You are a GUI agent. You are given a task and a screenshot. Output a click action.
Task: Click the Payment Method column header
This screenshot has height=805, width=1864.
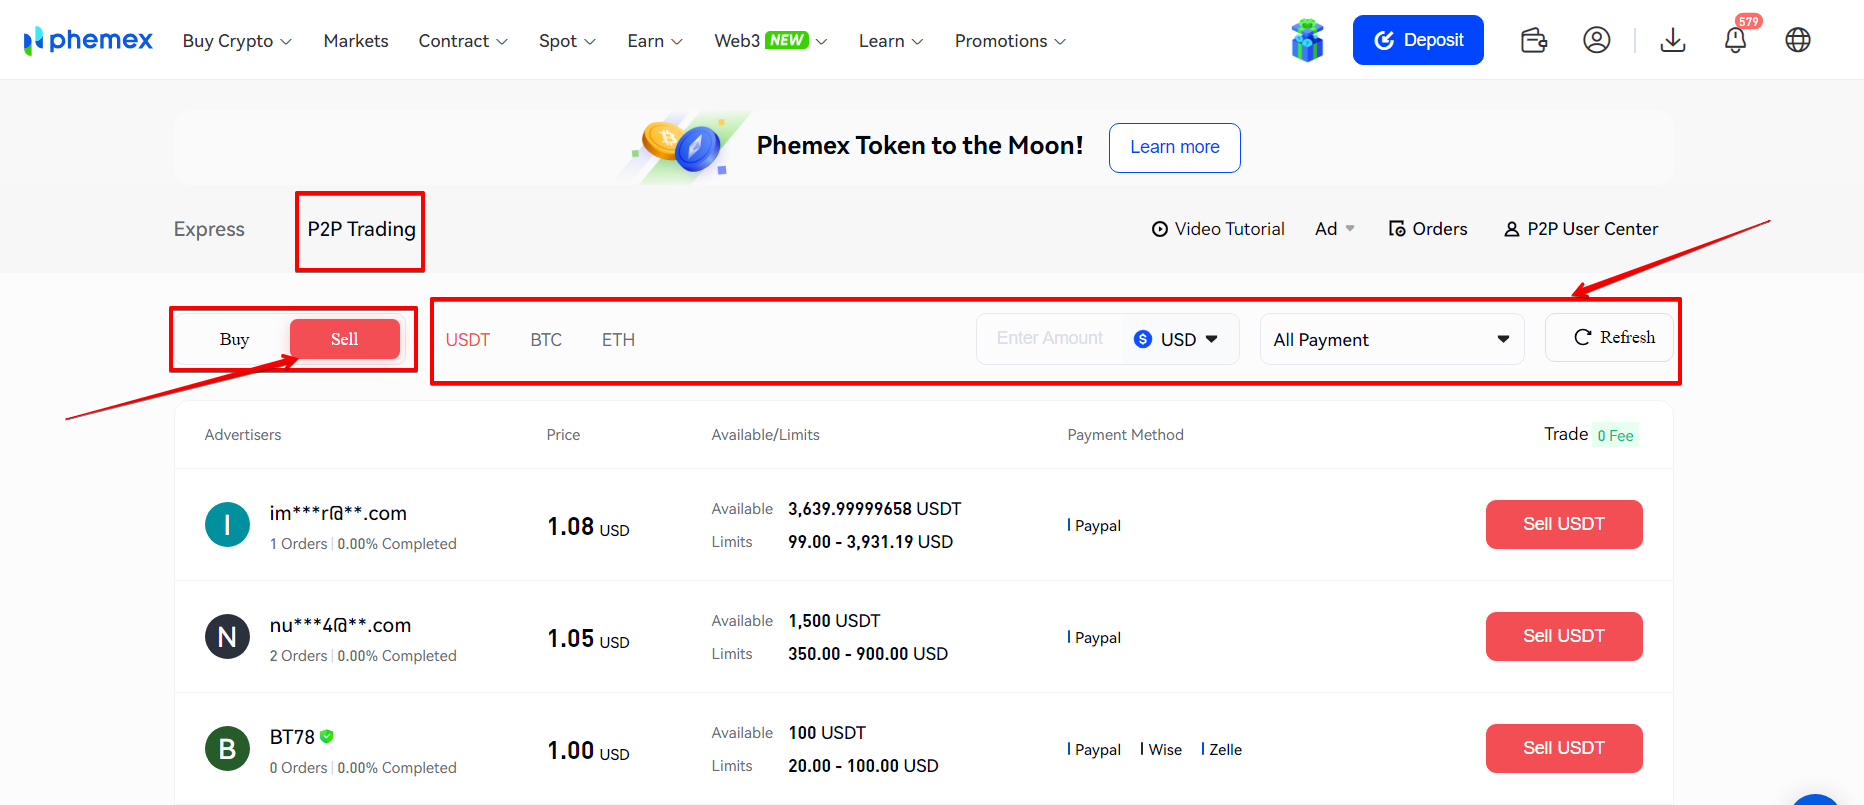point(1125,435)
